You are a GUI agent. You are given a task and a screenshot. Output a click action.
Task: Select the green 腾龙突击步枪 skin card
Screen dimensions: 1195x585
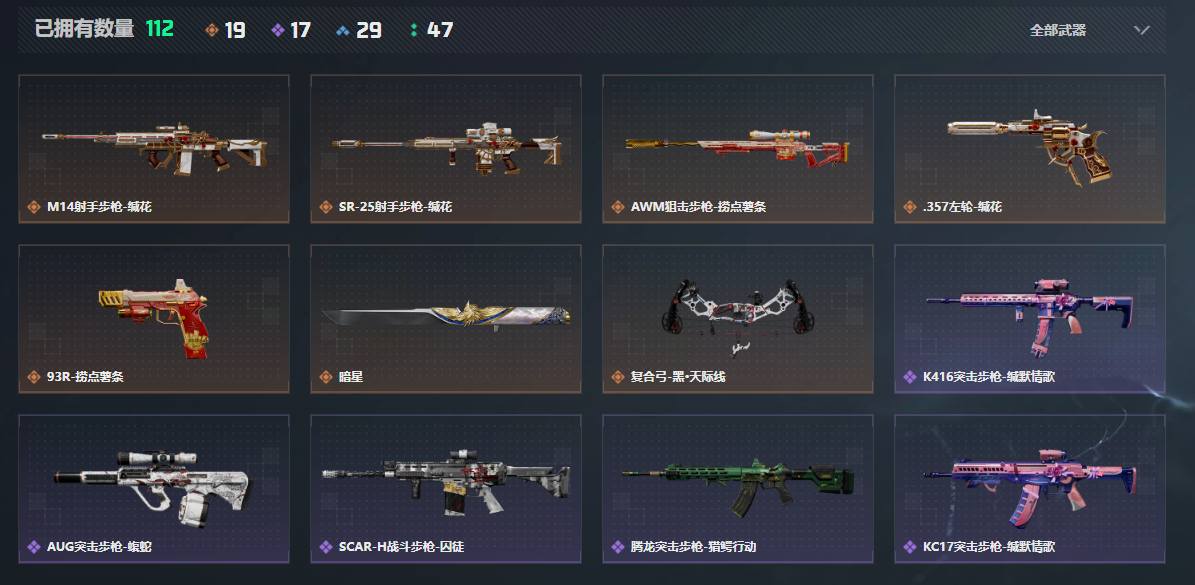coord(738,488)
